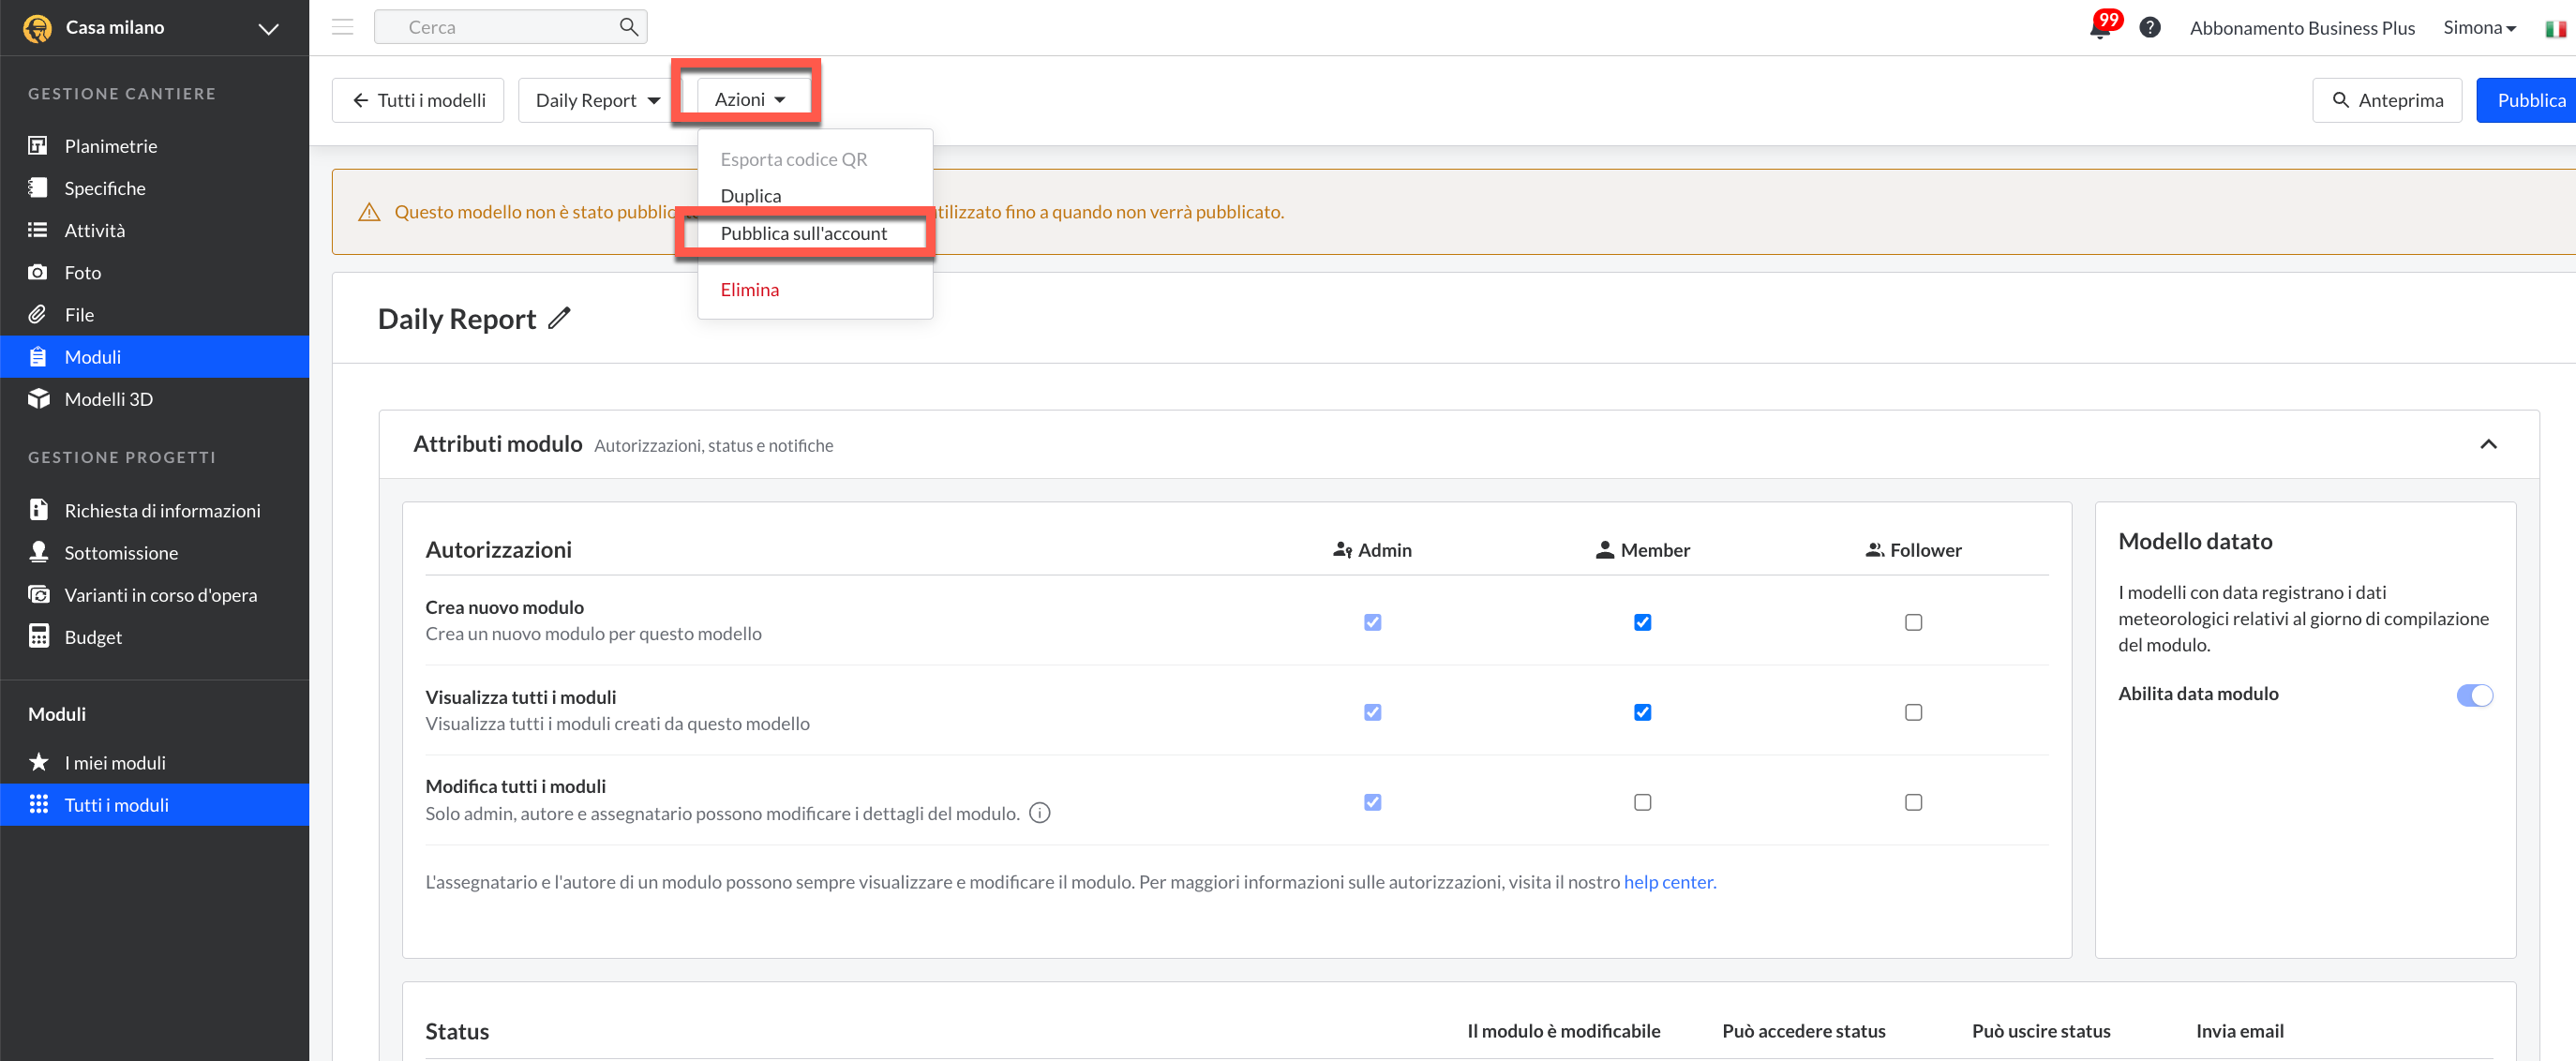Enable Follower checkbox for Crea nuovo modulo

pos(1912,622)
